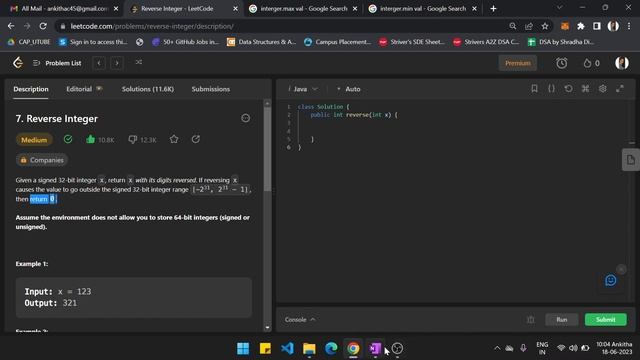
Task: Switch to the All Mail Gmail tab
Action: coord(64,9)
